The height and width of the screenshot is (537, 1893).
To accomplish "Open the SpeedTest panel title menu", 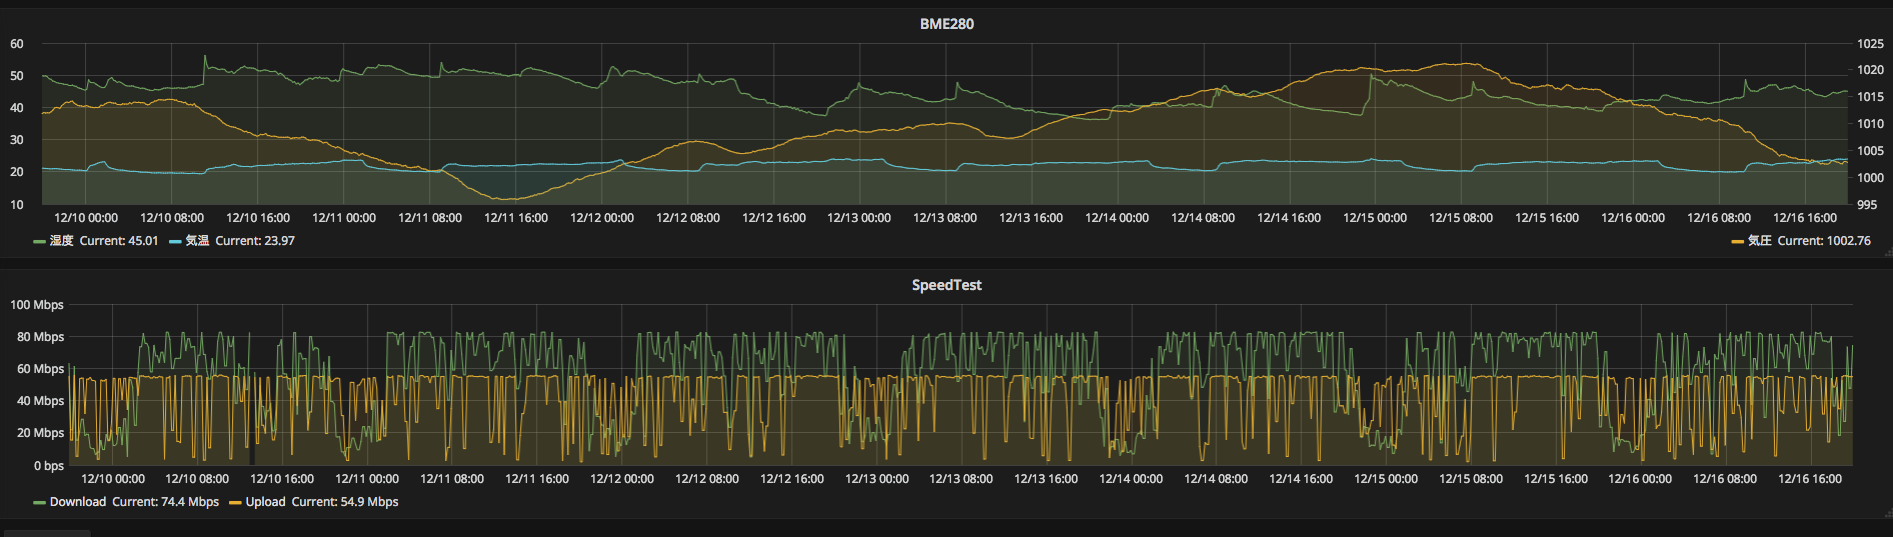I will (x=946, y=285).
